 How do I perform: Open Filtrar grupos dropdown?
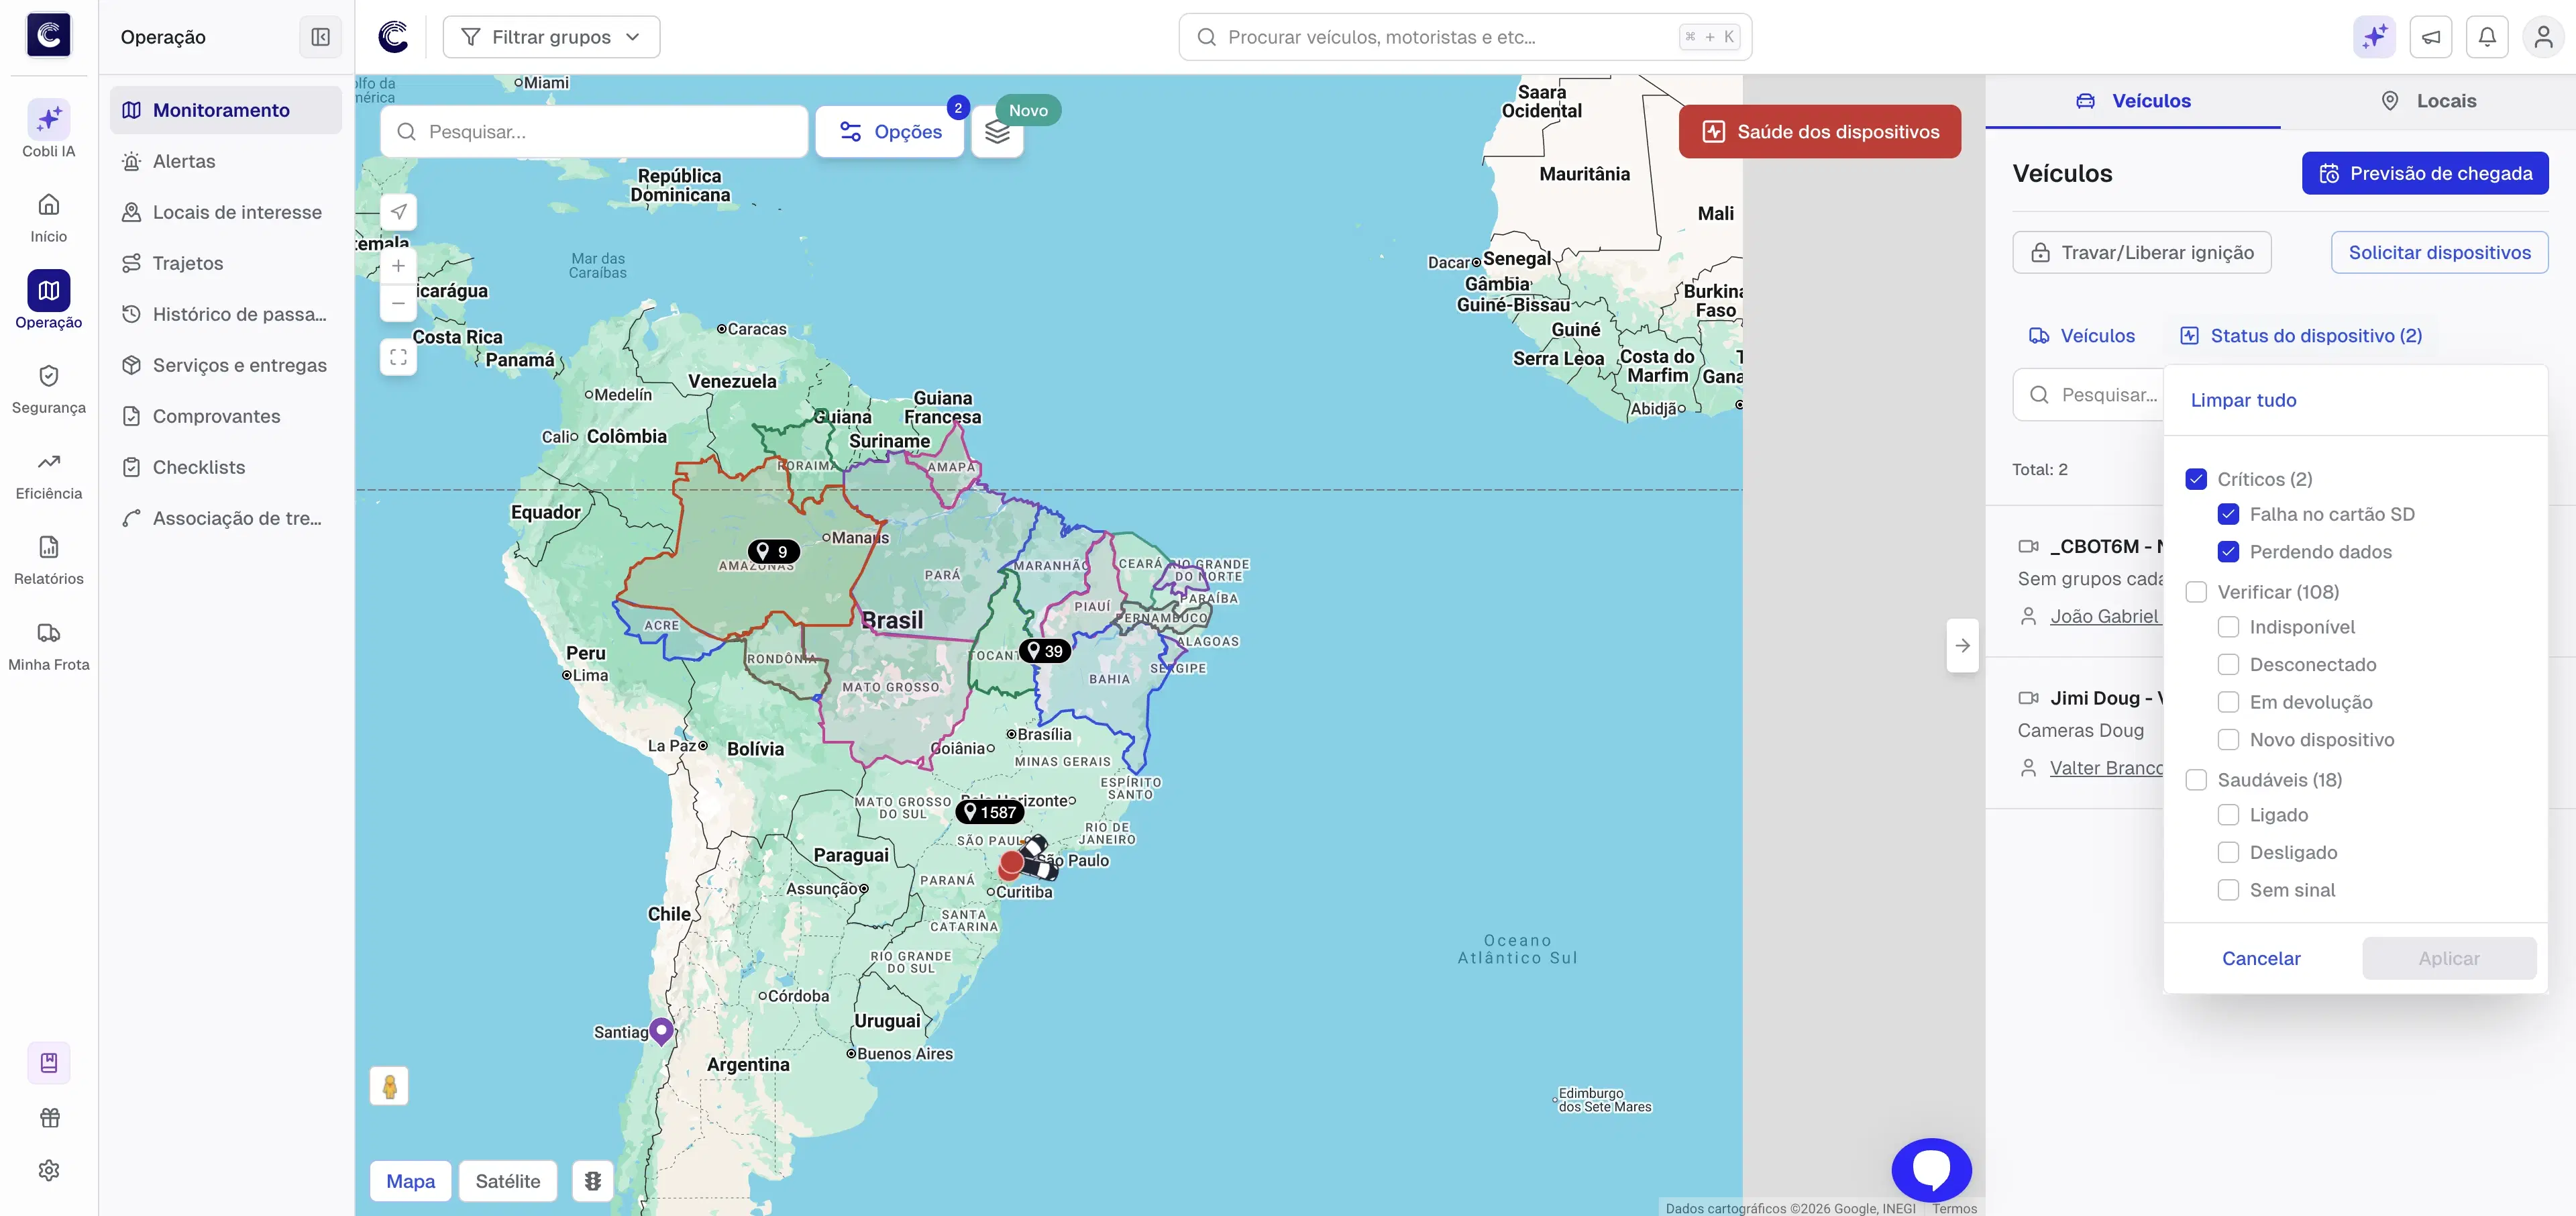coord(551,37)
